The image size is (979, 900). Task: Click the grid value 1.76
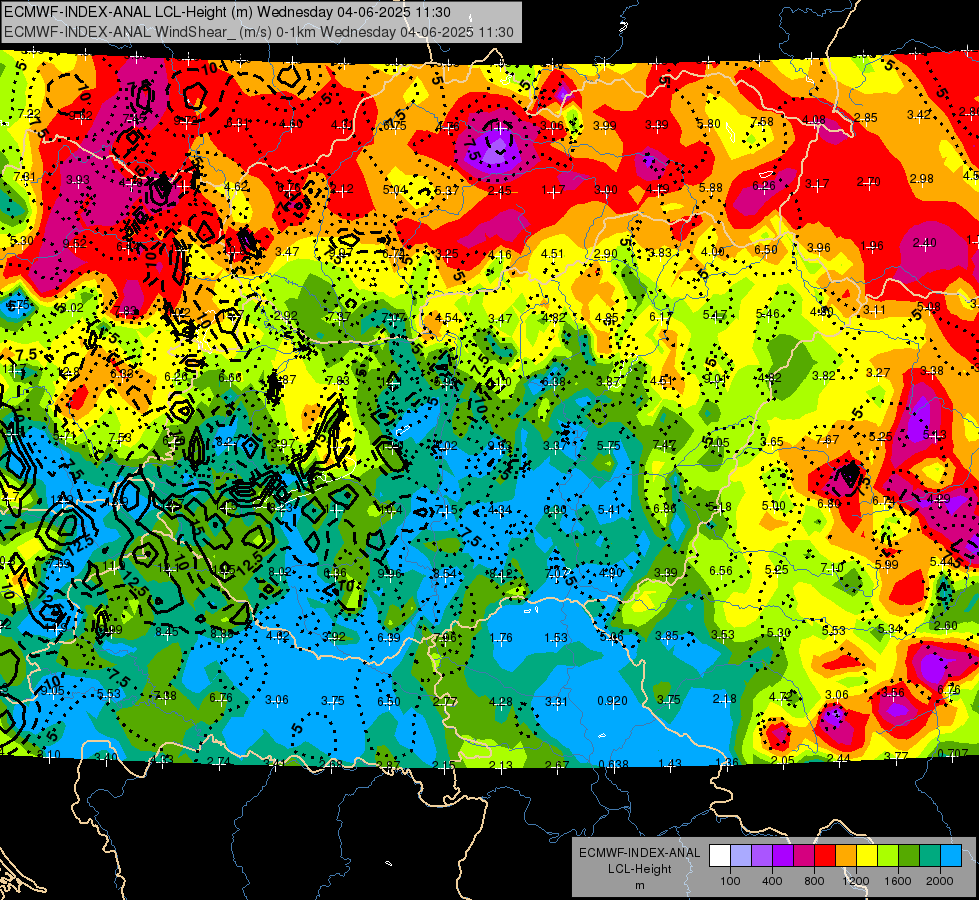click(x=501, y=638)
